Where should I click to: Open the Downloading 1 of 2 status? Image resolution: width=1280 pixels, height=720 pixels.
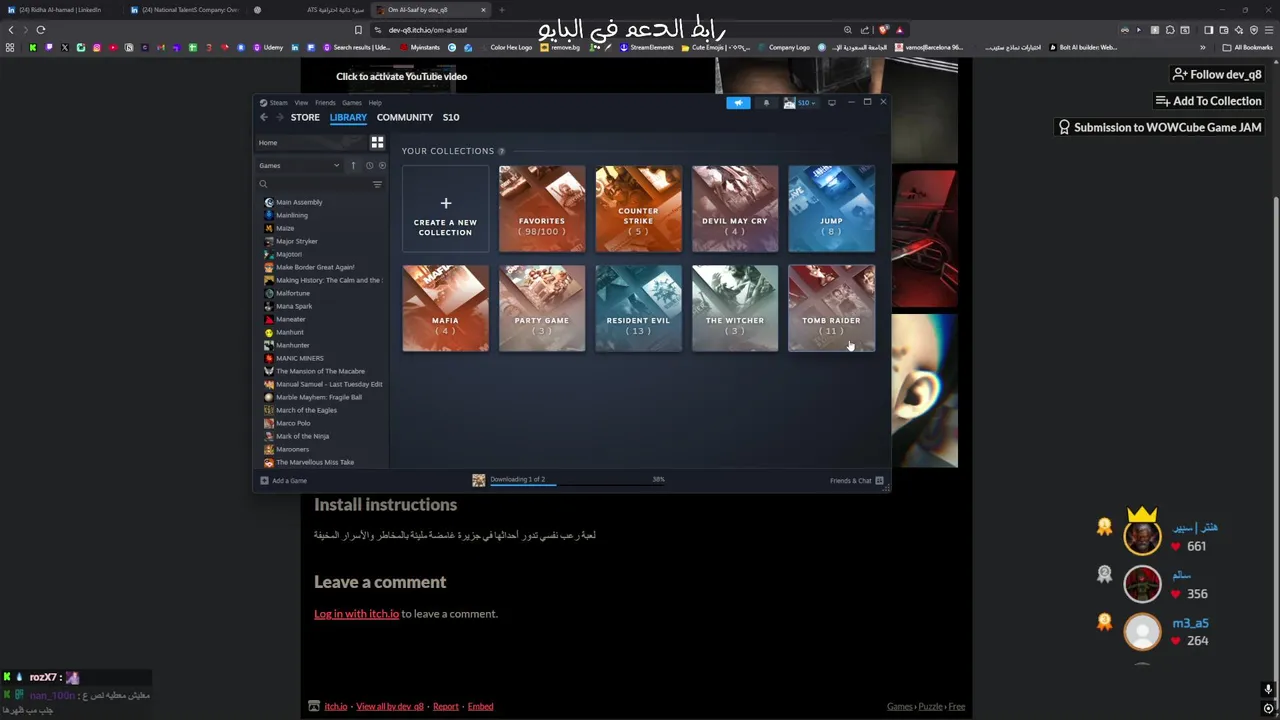point(518,480)
